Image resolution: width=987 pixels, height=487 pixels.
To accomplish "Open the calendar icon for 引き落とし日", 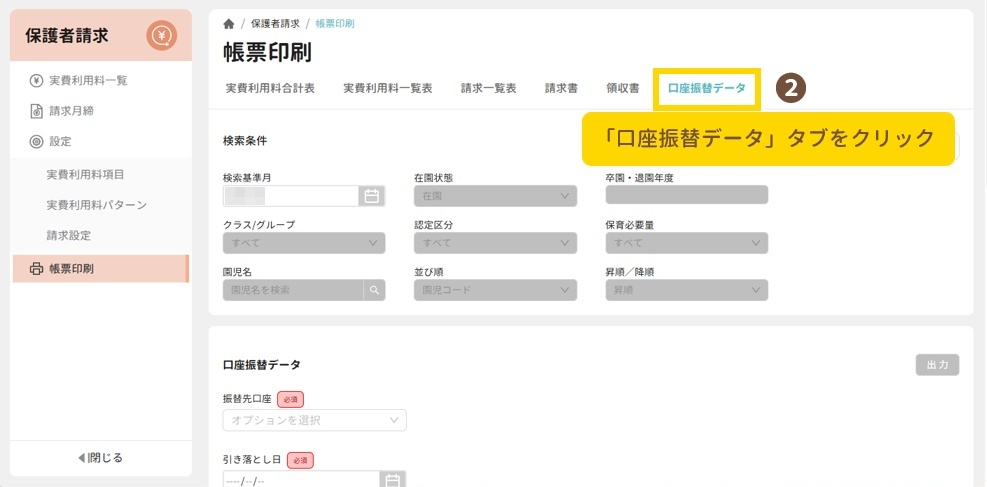I will tap(393, 480).
